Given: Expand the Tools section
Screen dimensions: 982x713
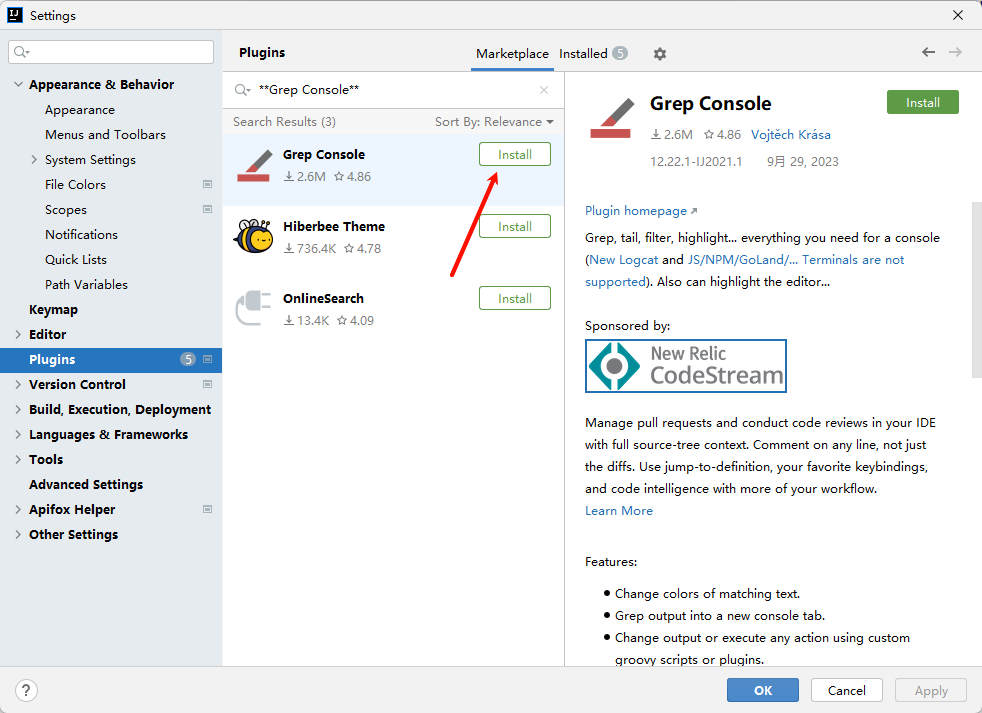Looking at the screenshot, I should point(18,460).
